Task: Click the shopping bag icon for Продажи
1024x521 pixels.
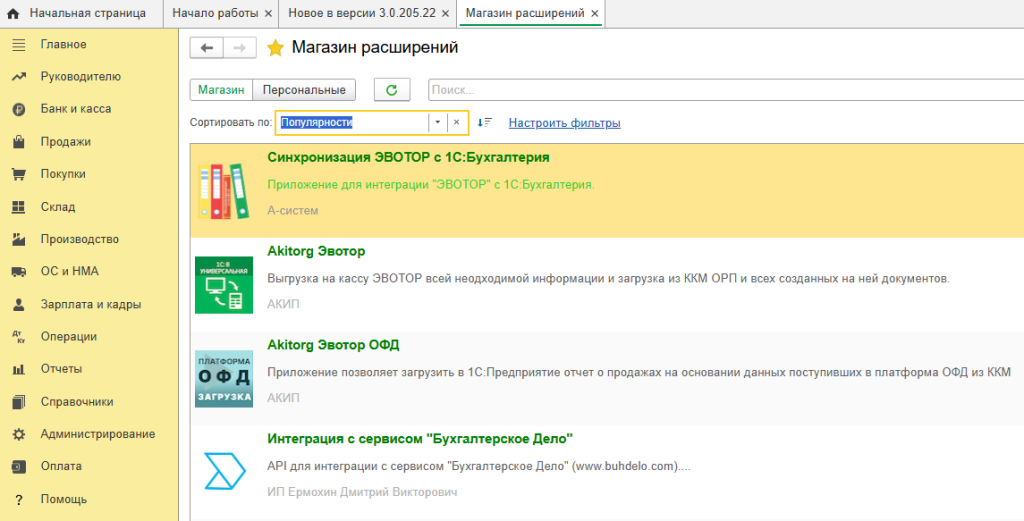Action: pos(18,142)
